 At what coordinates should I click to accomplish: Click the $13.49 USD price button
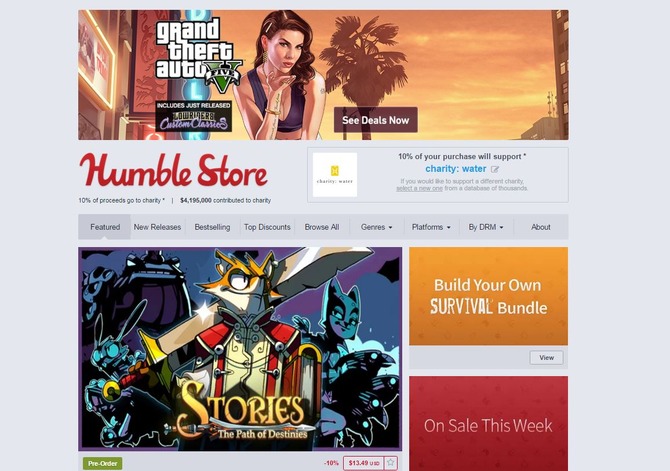coord(364,463)
